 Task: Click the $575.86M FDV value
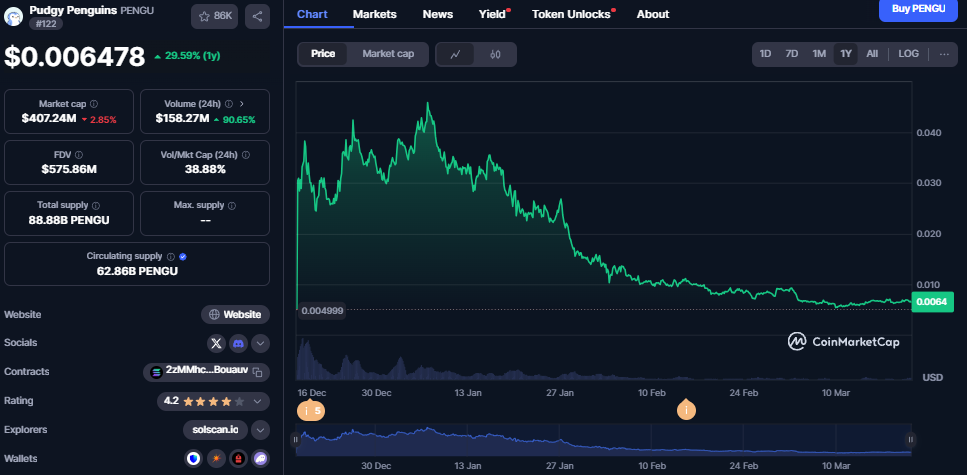pos(69,169)
